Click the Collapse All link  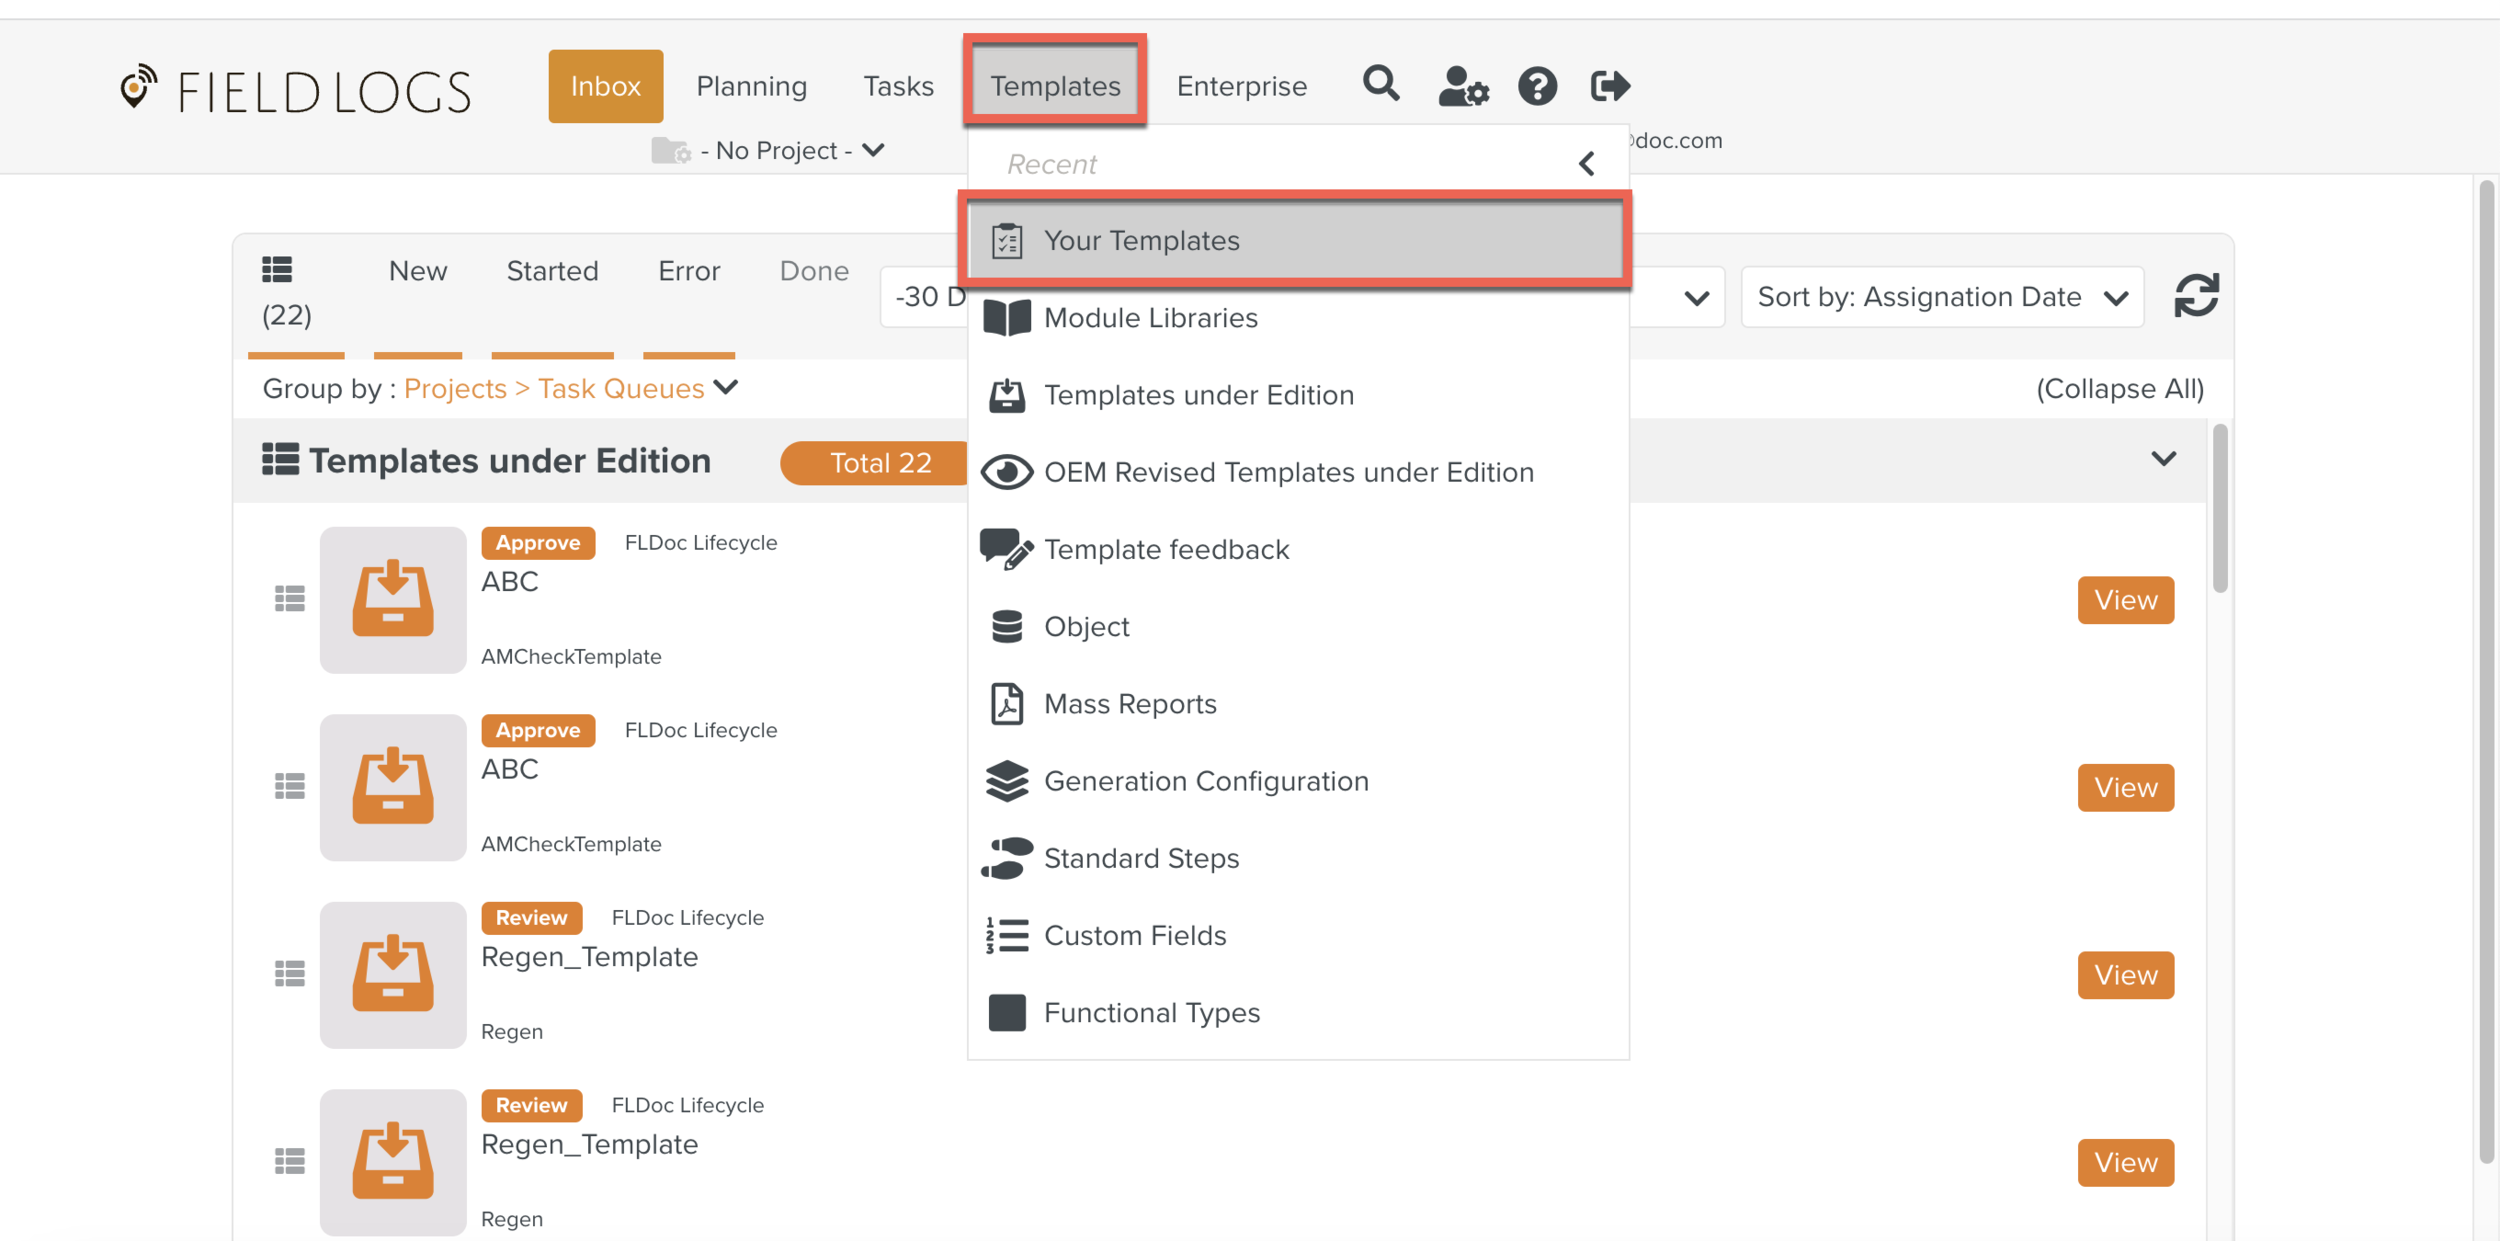[2119, 388]
